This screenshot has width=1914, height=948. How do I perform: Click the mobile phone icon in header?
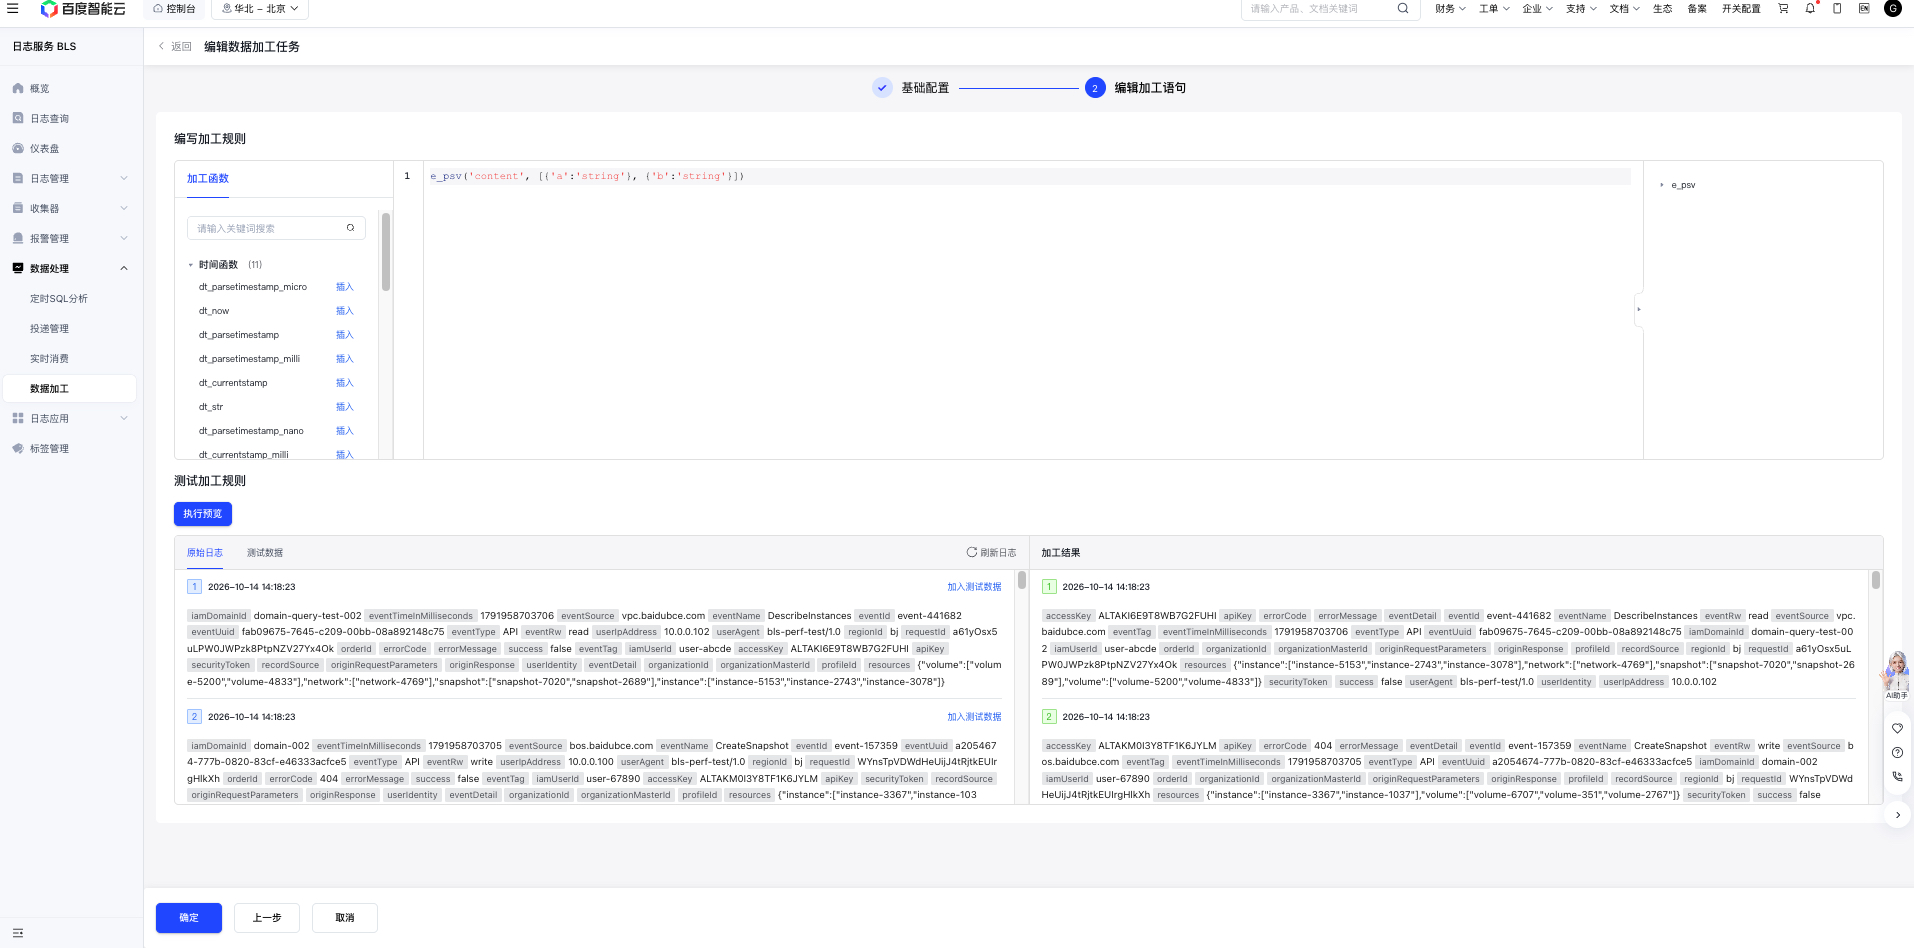[1837, 8]
